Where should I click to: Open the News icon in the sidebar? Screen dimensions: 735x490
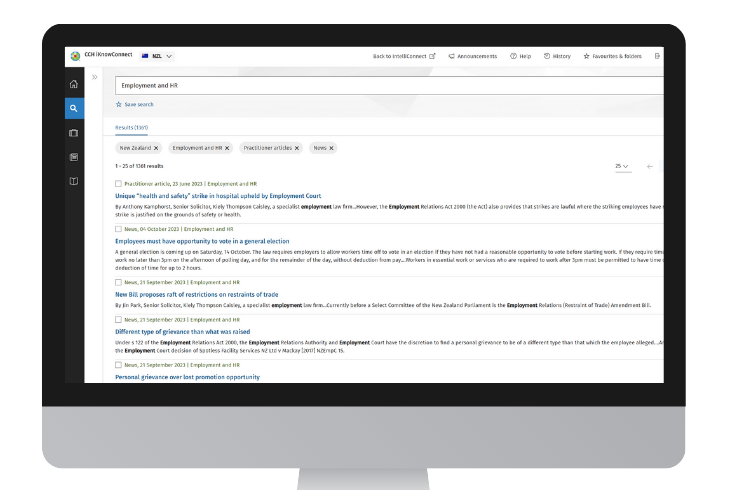coord(74,157)
